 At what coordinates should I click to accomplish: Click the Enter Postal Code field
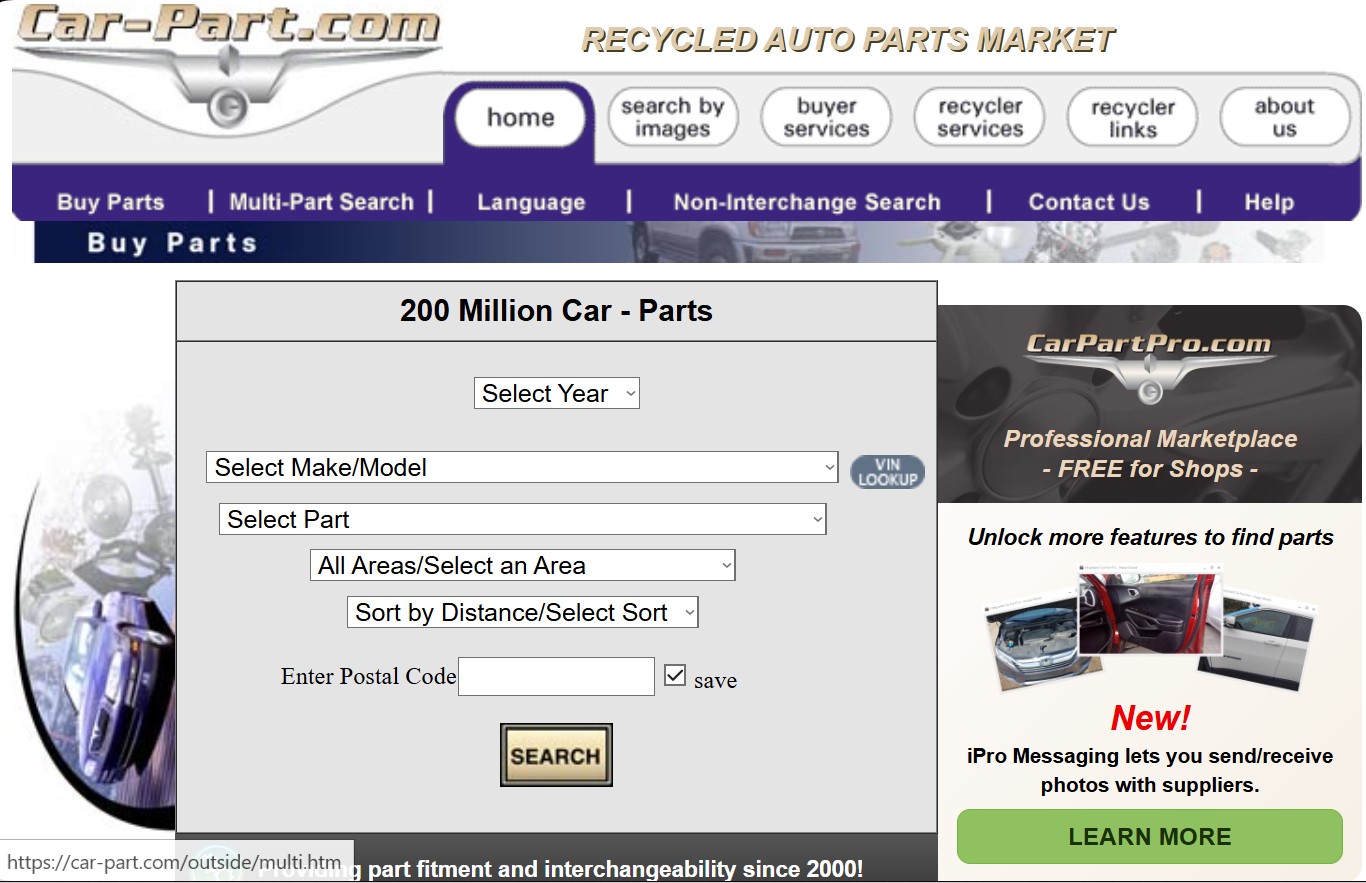555,676
